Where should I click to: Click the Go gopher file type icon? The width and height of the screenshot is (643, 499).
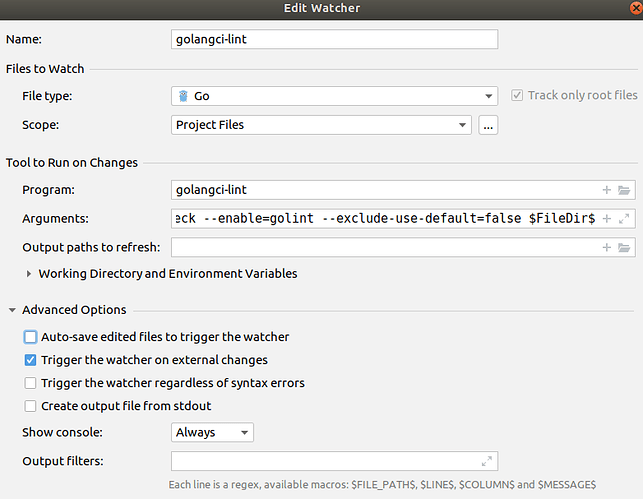pos(183,96)
